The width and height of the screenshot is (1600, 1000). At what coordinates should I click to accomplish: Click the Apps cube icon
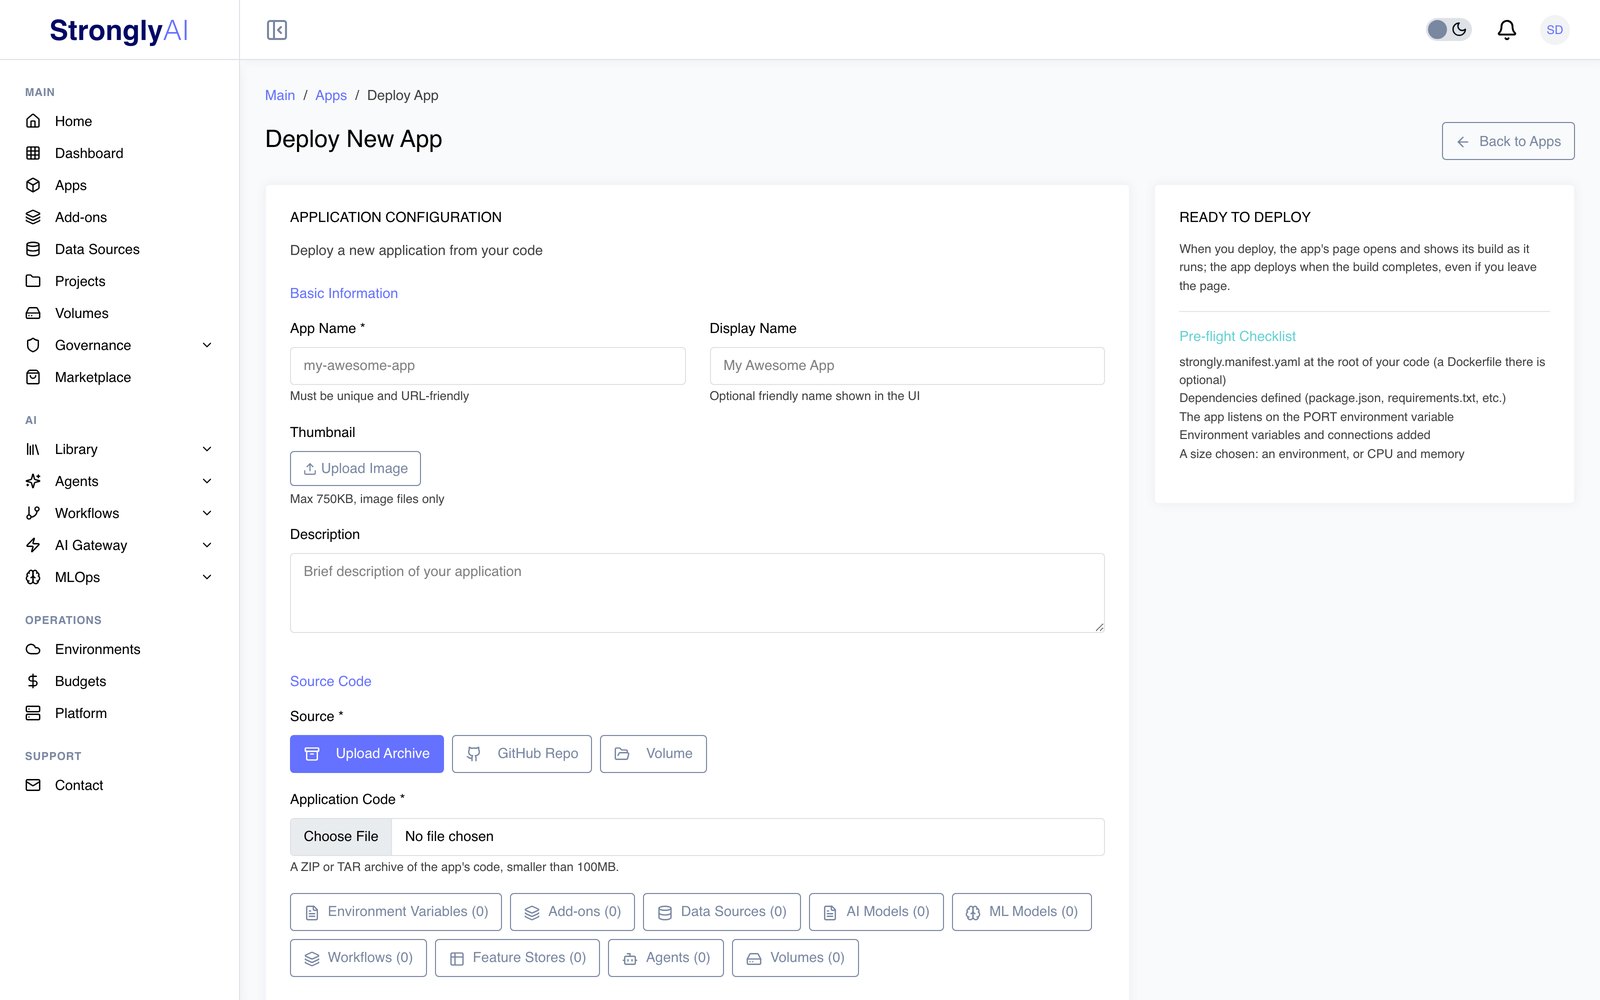(33, 185)
